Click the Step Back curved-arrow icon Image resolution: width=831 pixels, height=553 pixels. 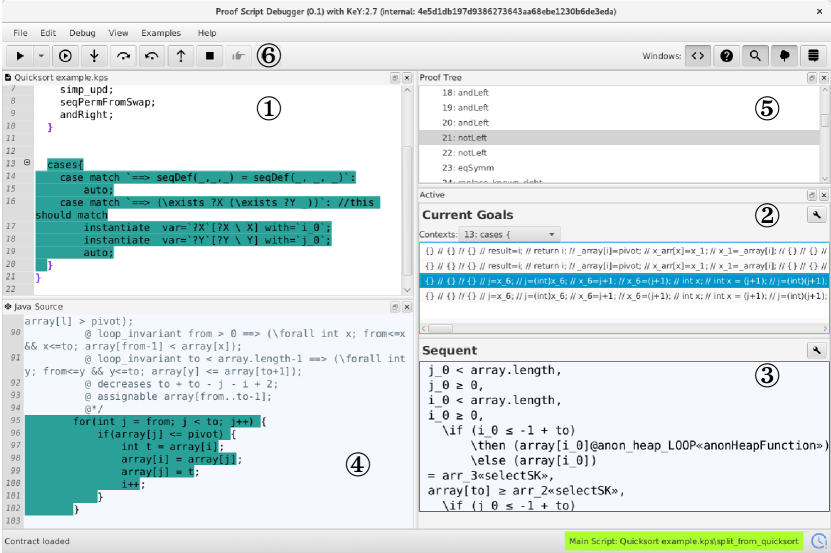(152, 55)
